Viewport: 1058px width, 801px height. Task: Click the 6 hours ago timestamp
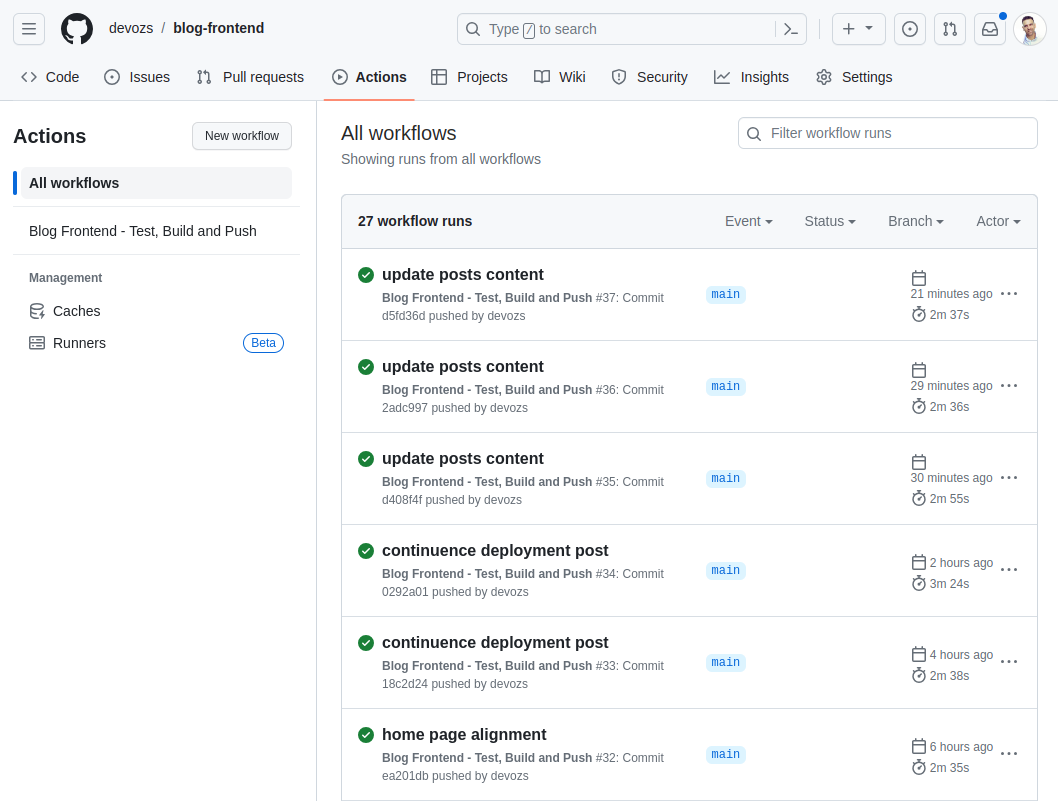coord(961,746)
